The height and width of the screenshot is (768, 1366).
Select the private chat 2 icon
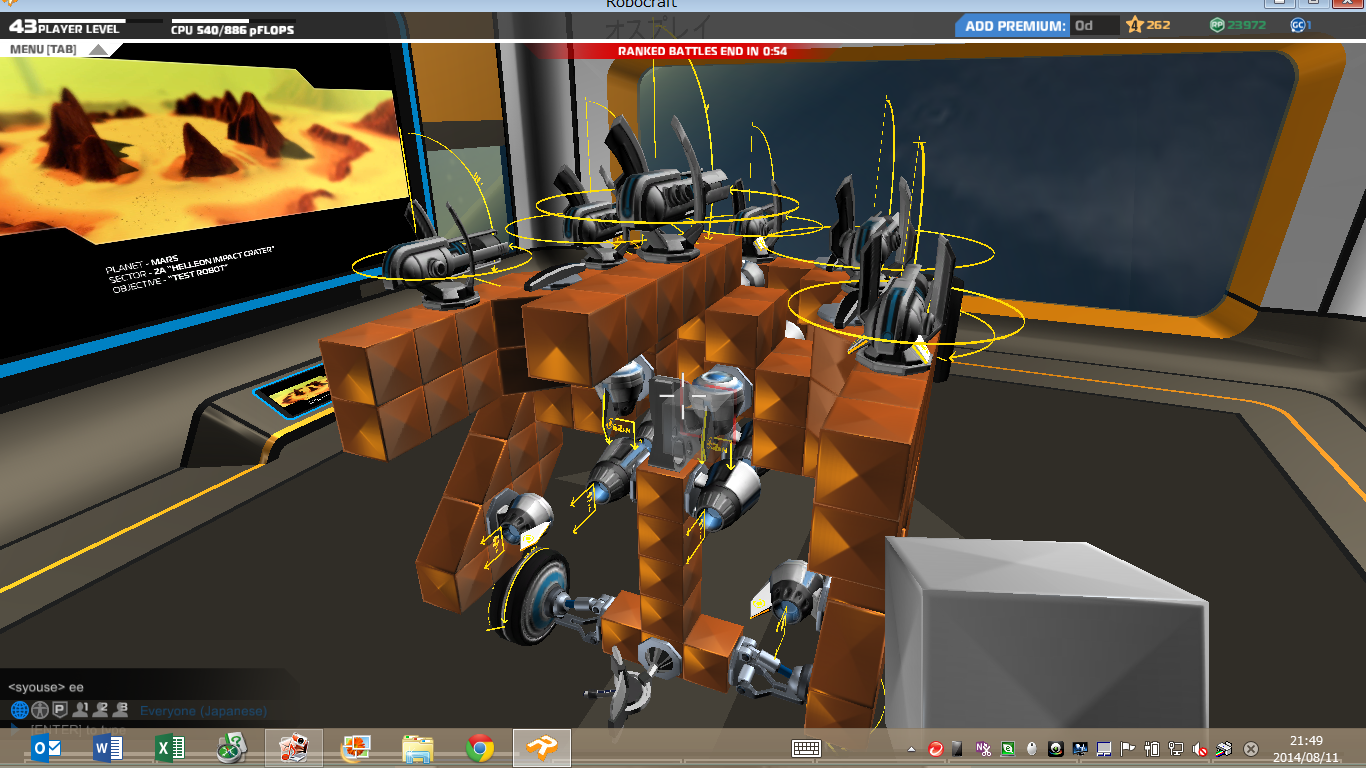point(101,710)
